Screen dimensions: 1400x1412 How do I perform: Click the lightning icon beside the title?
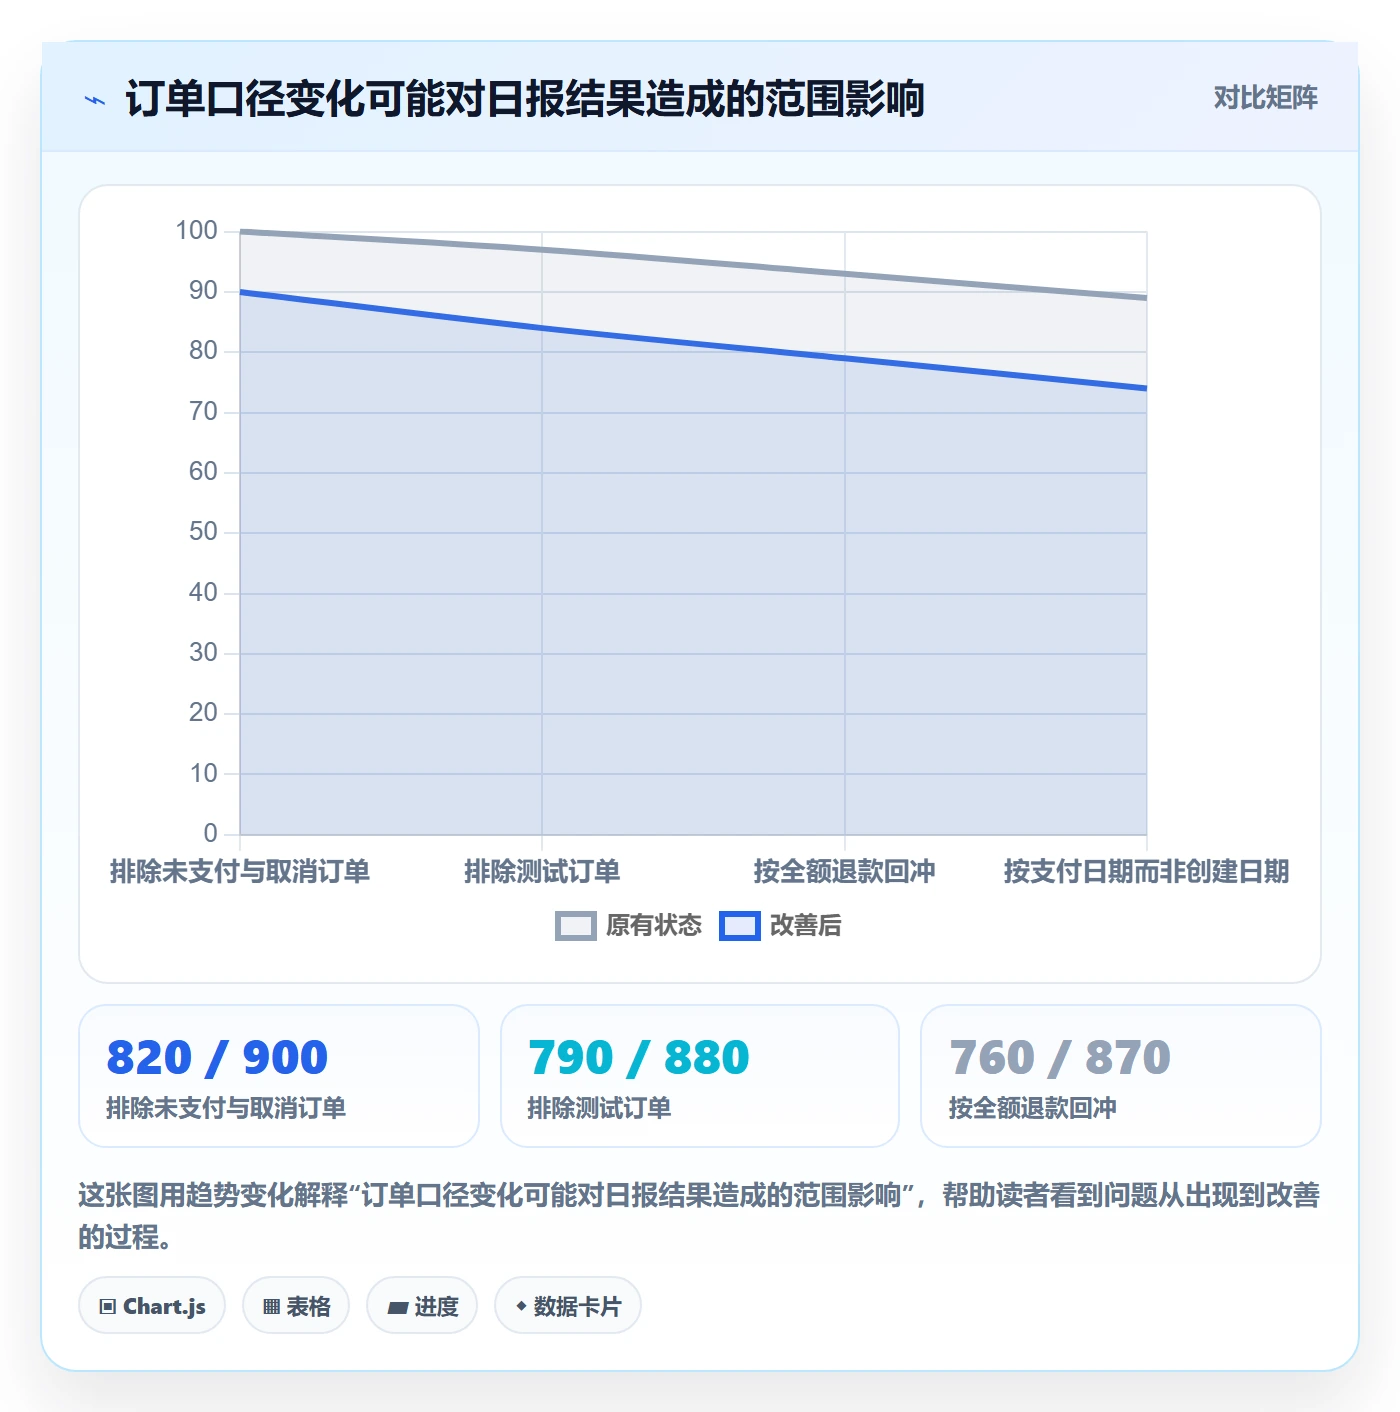[x=95, y=100]
